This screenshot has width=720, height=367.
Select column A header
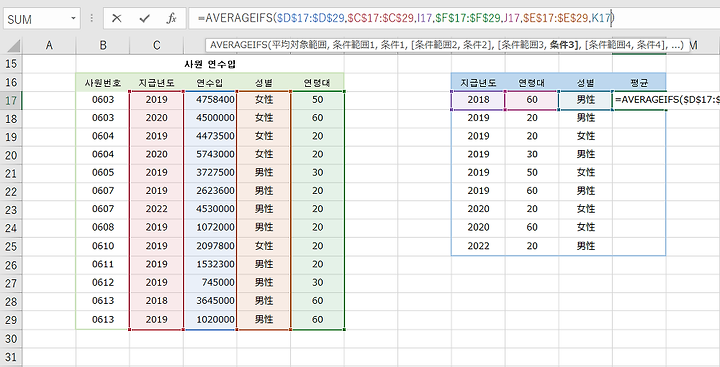(x=49, y=45)
